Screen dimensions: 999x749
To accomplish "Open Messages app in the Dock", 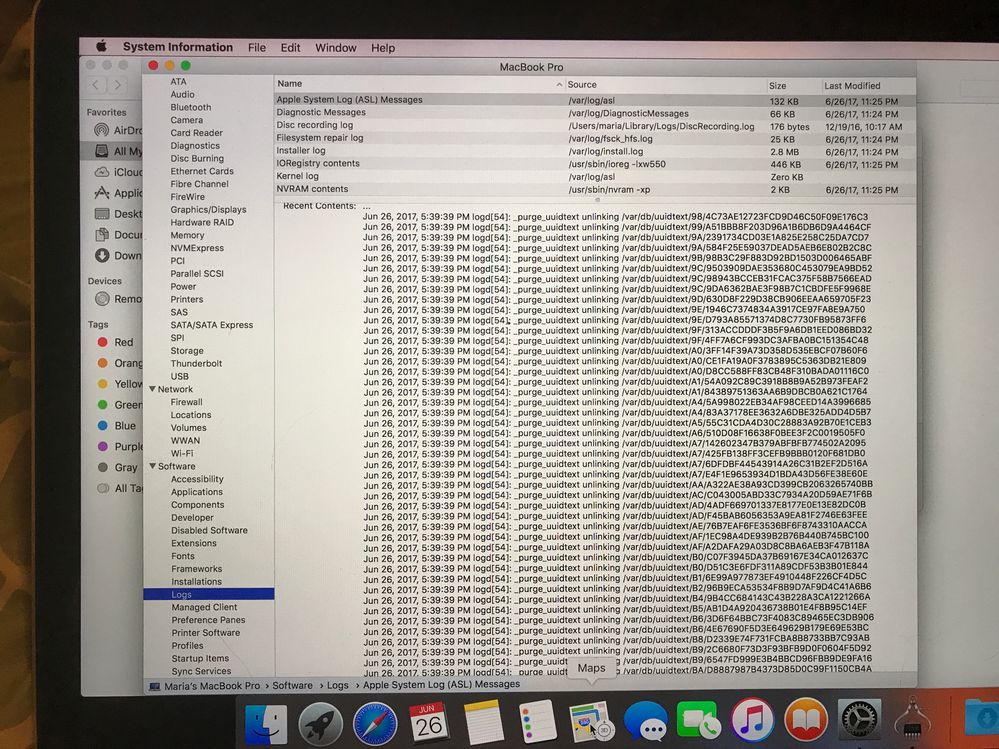I will click(x=645, y=721).
